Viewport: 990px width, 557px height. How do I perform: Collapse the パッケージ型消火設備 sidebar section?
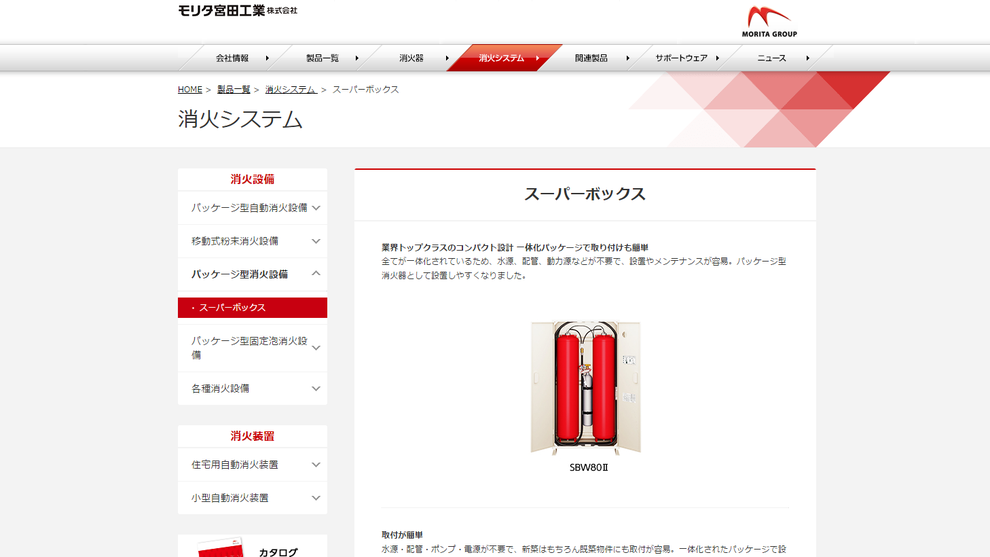coord(253,274)
